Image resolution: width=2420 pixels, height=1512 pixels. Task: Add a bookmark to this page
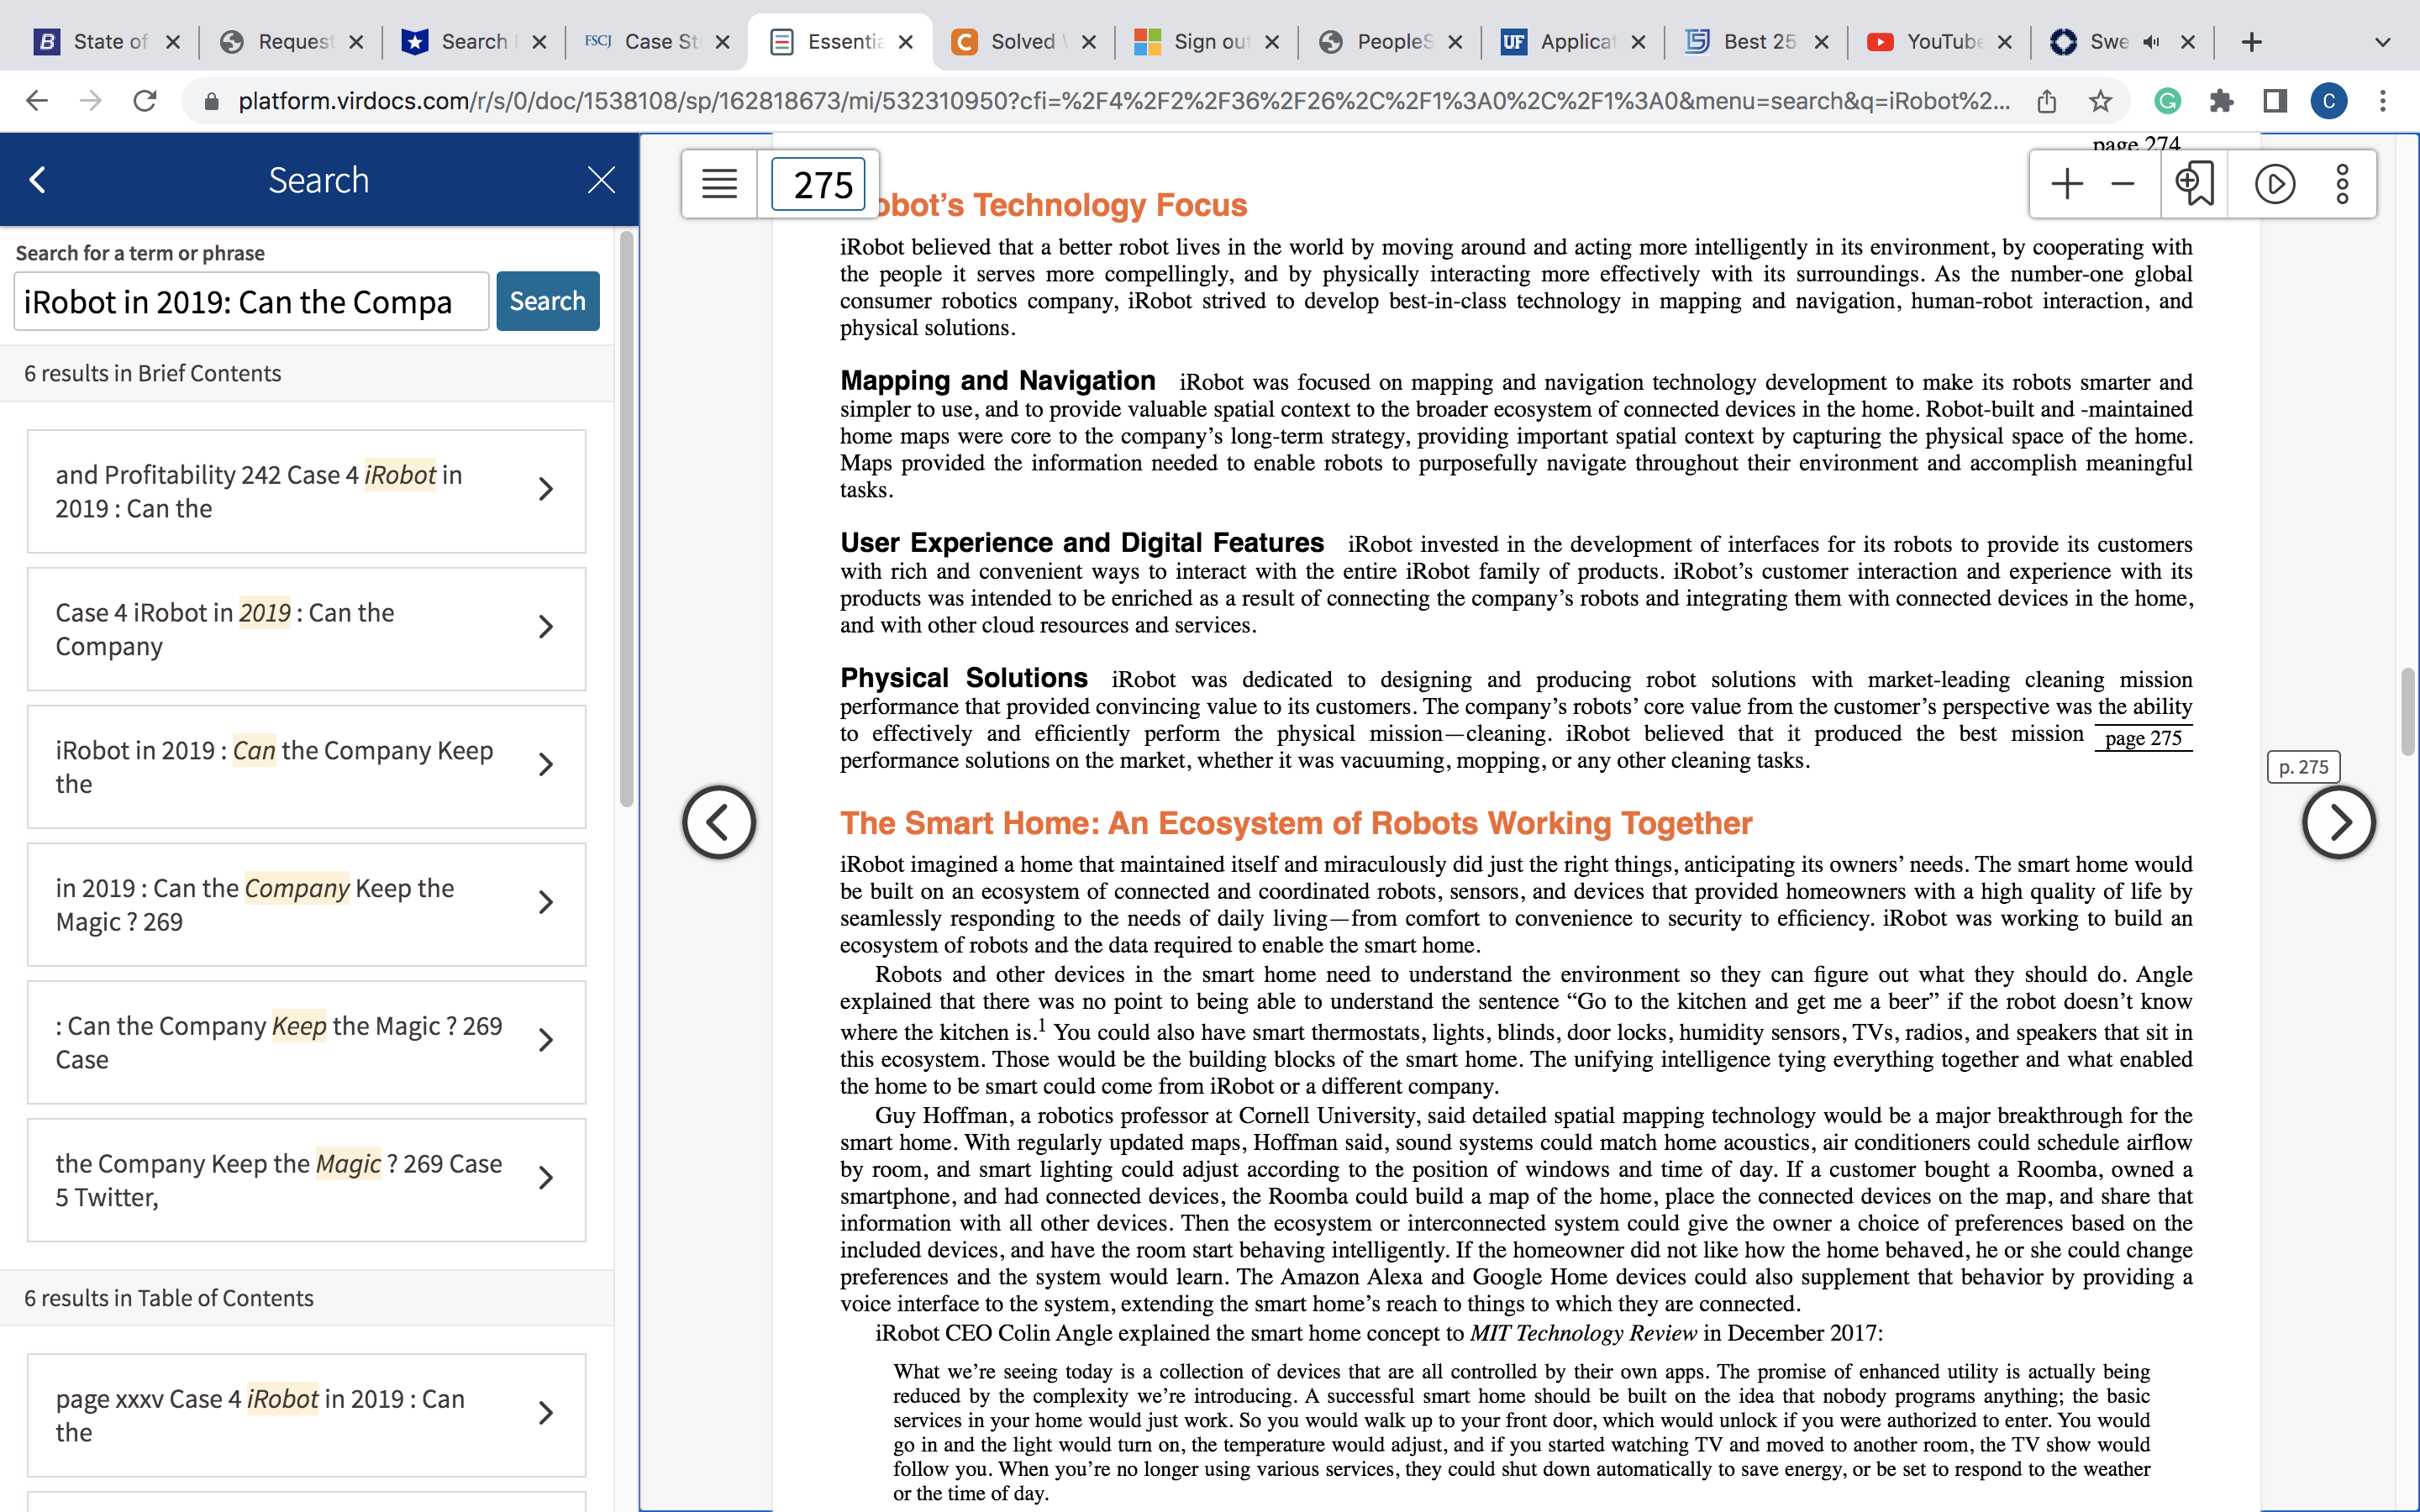(x=2194, y=184)
